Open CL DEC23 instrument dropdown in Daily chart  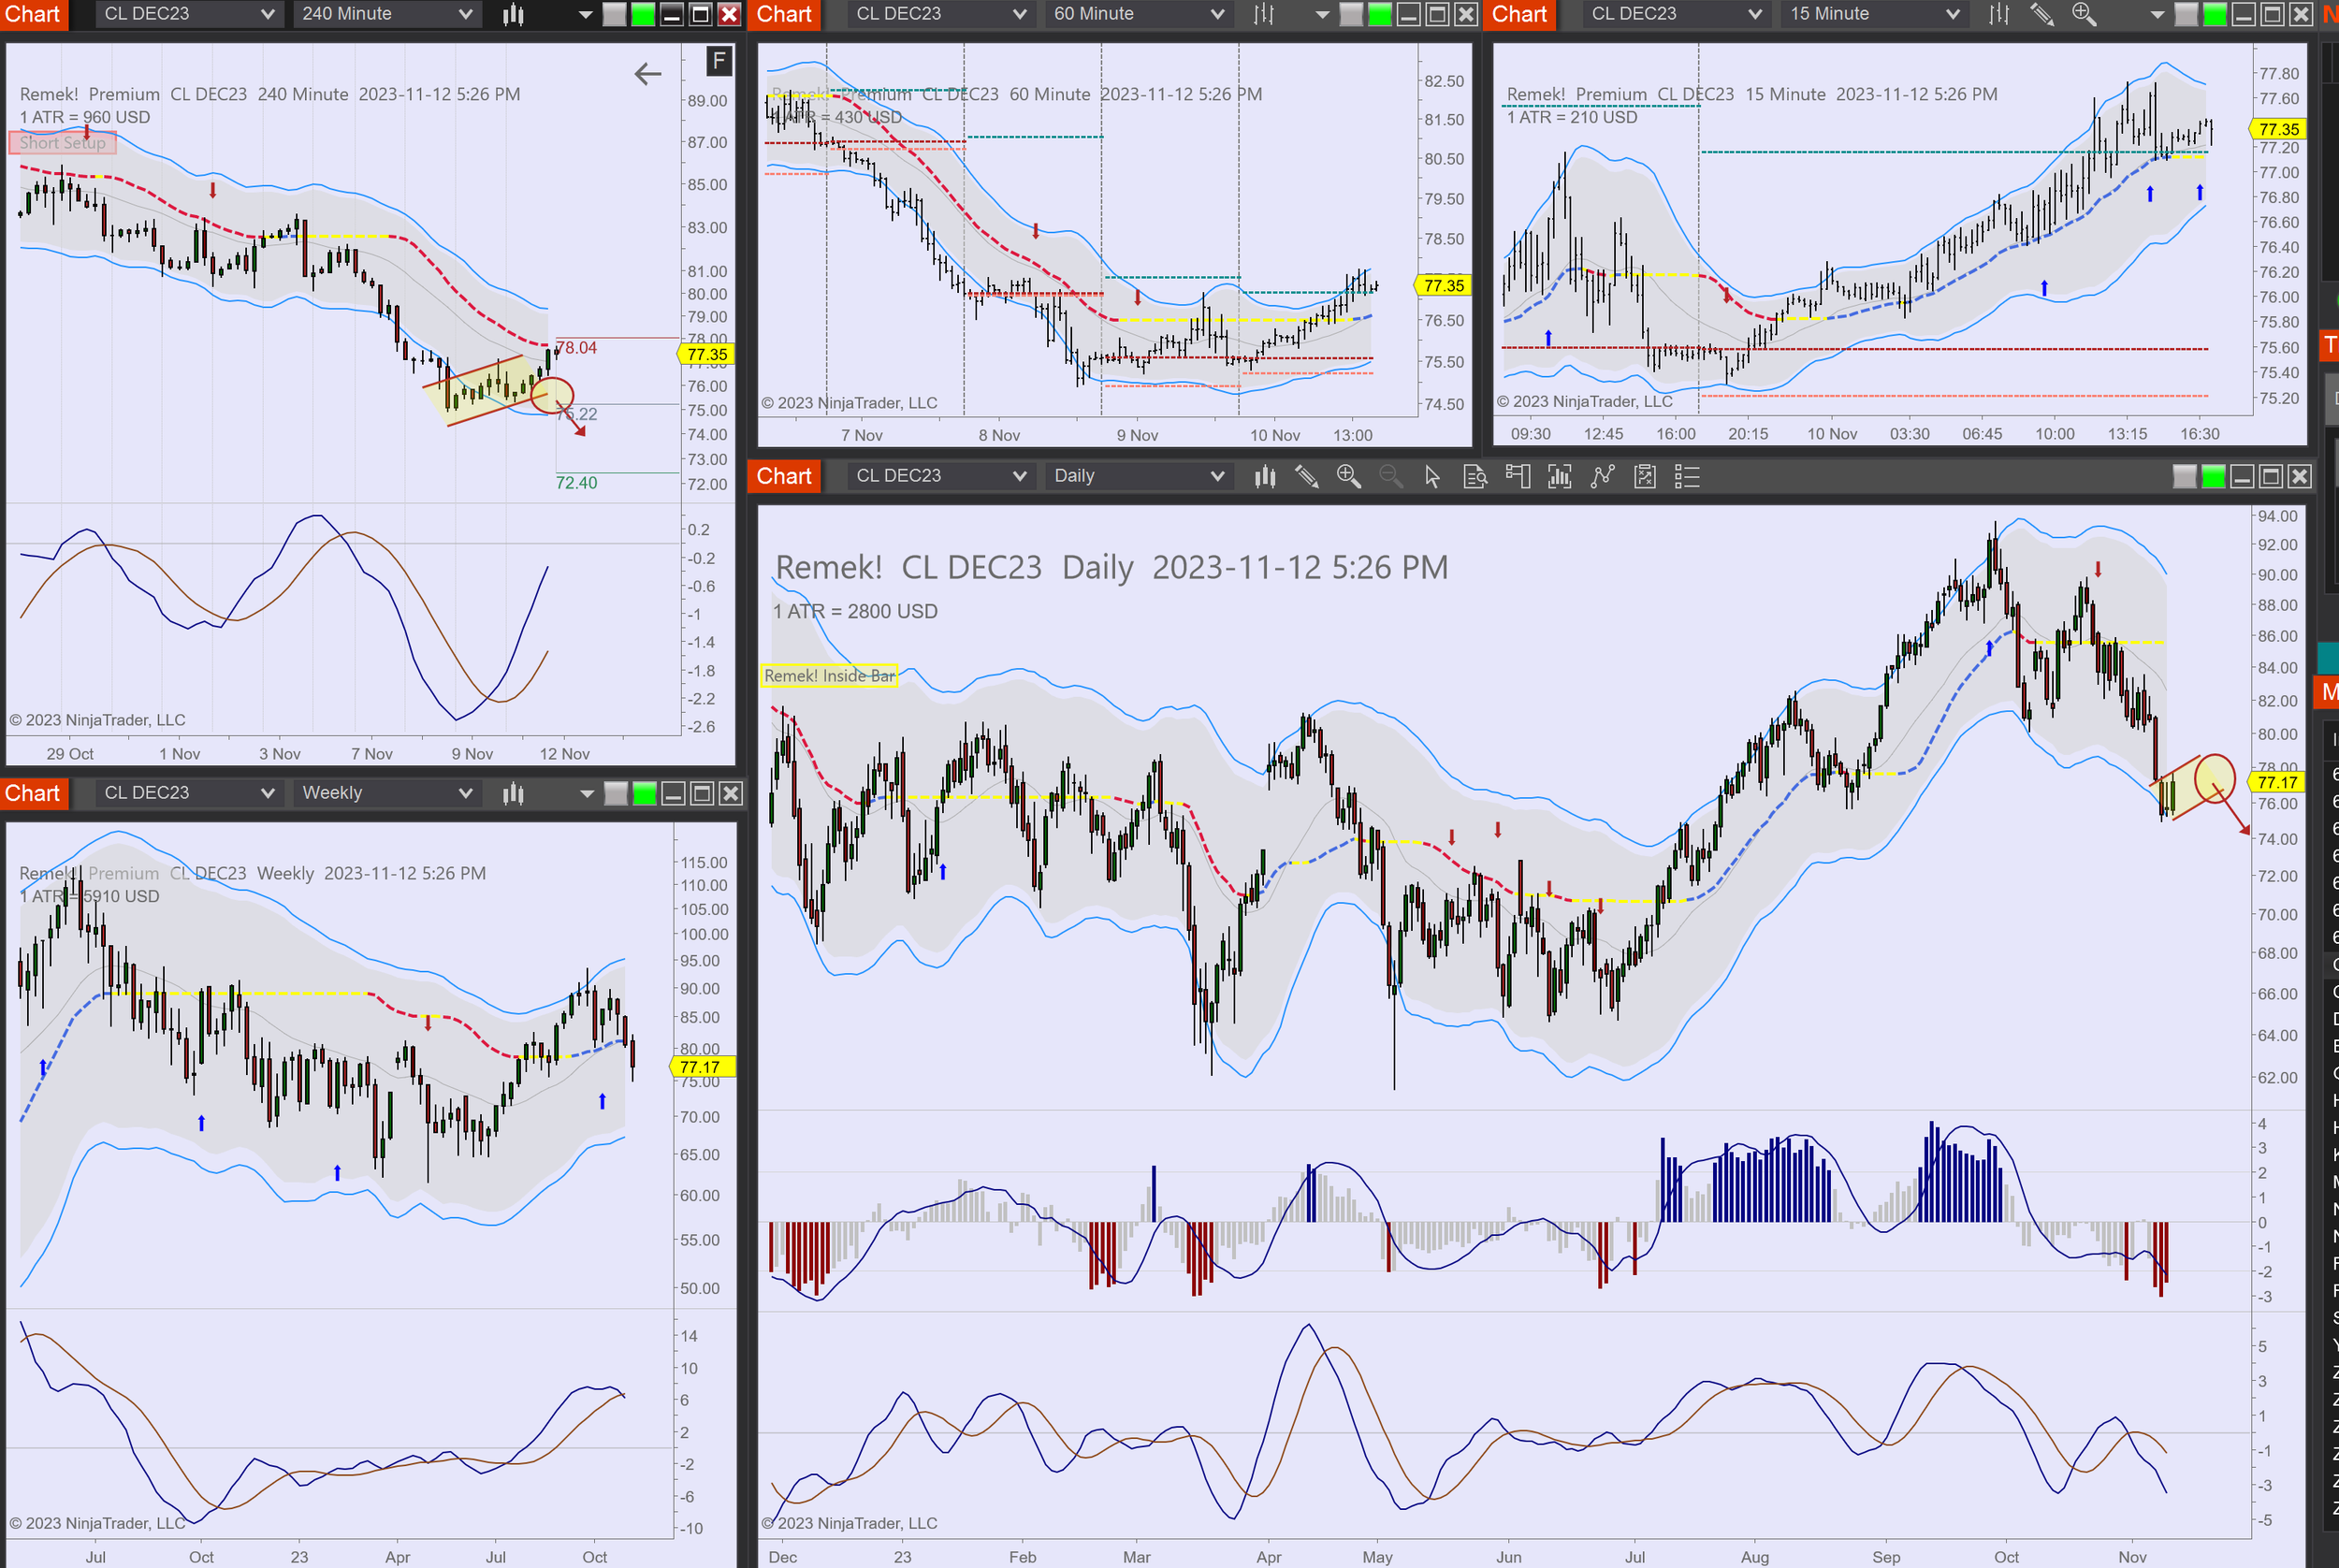(939, 477)
